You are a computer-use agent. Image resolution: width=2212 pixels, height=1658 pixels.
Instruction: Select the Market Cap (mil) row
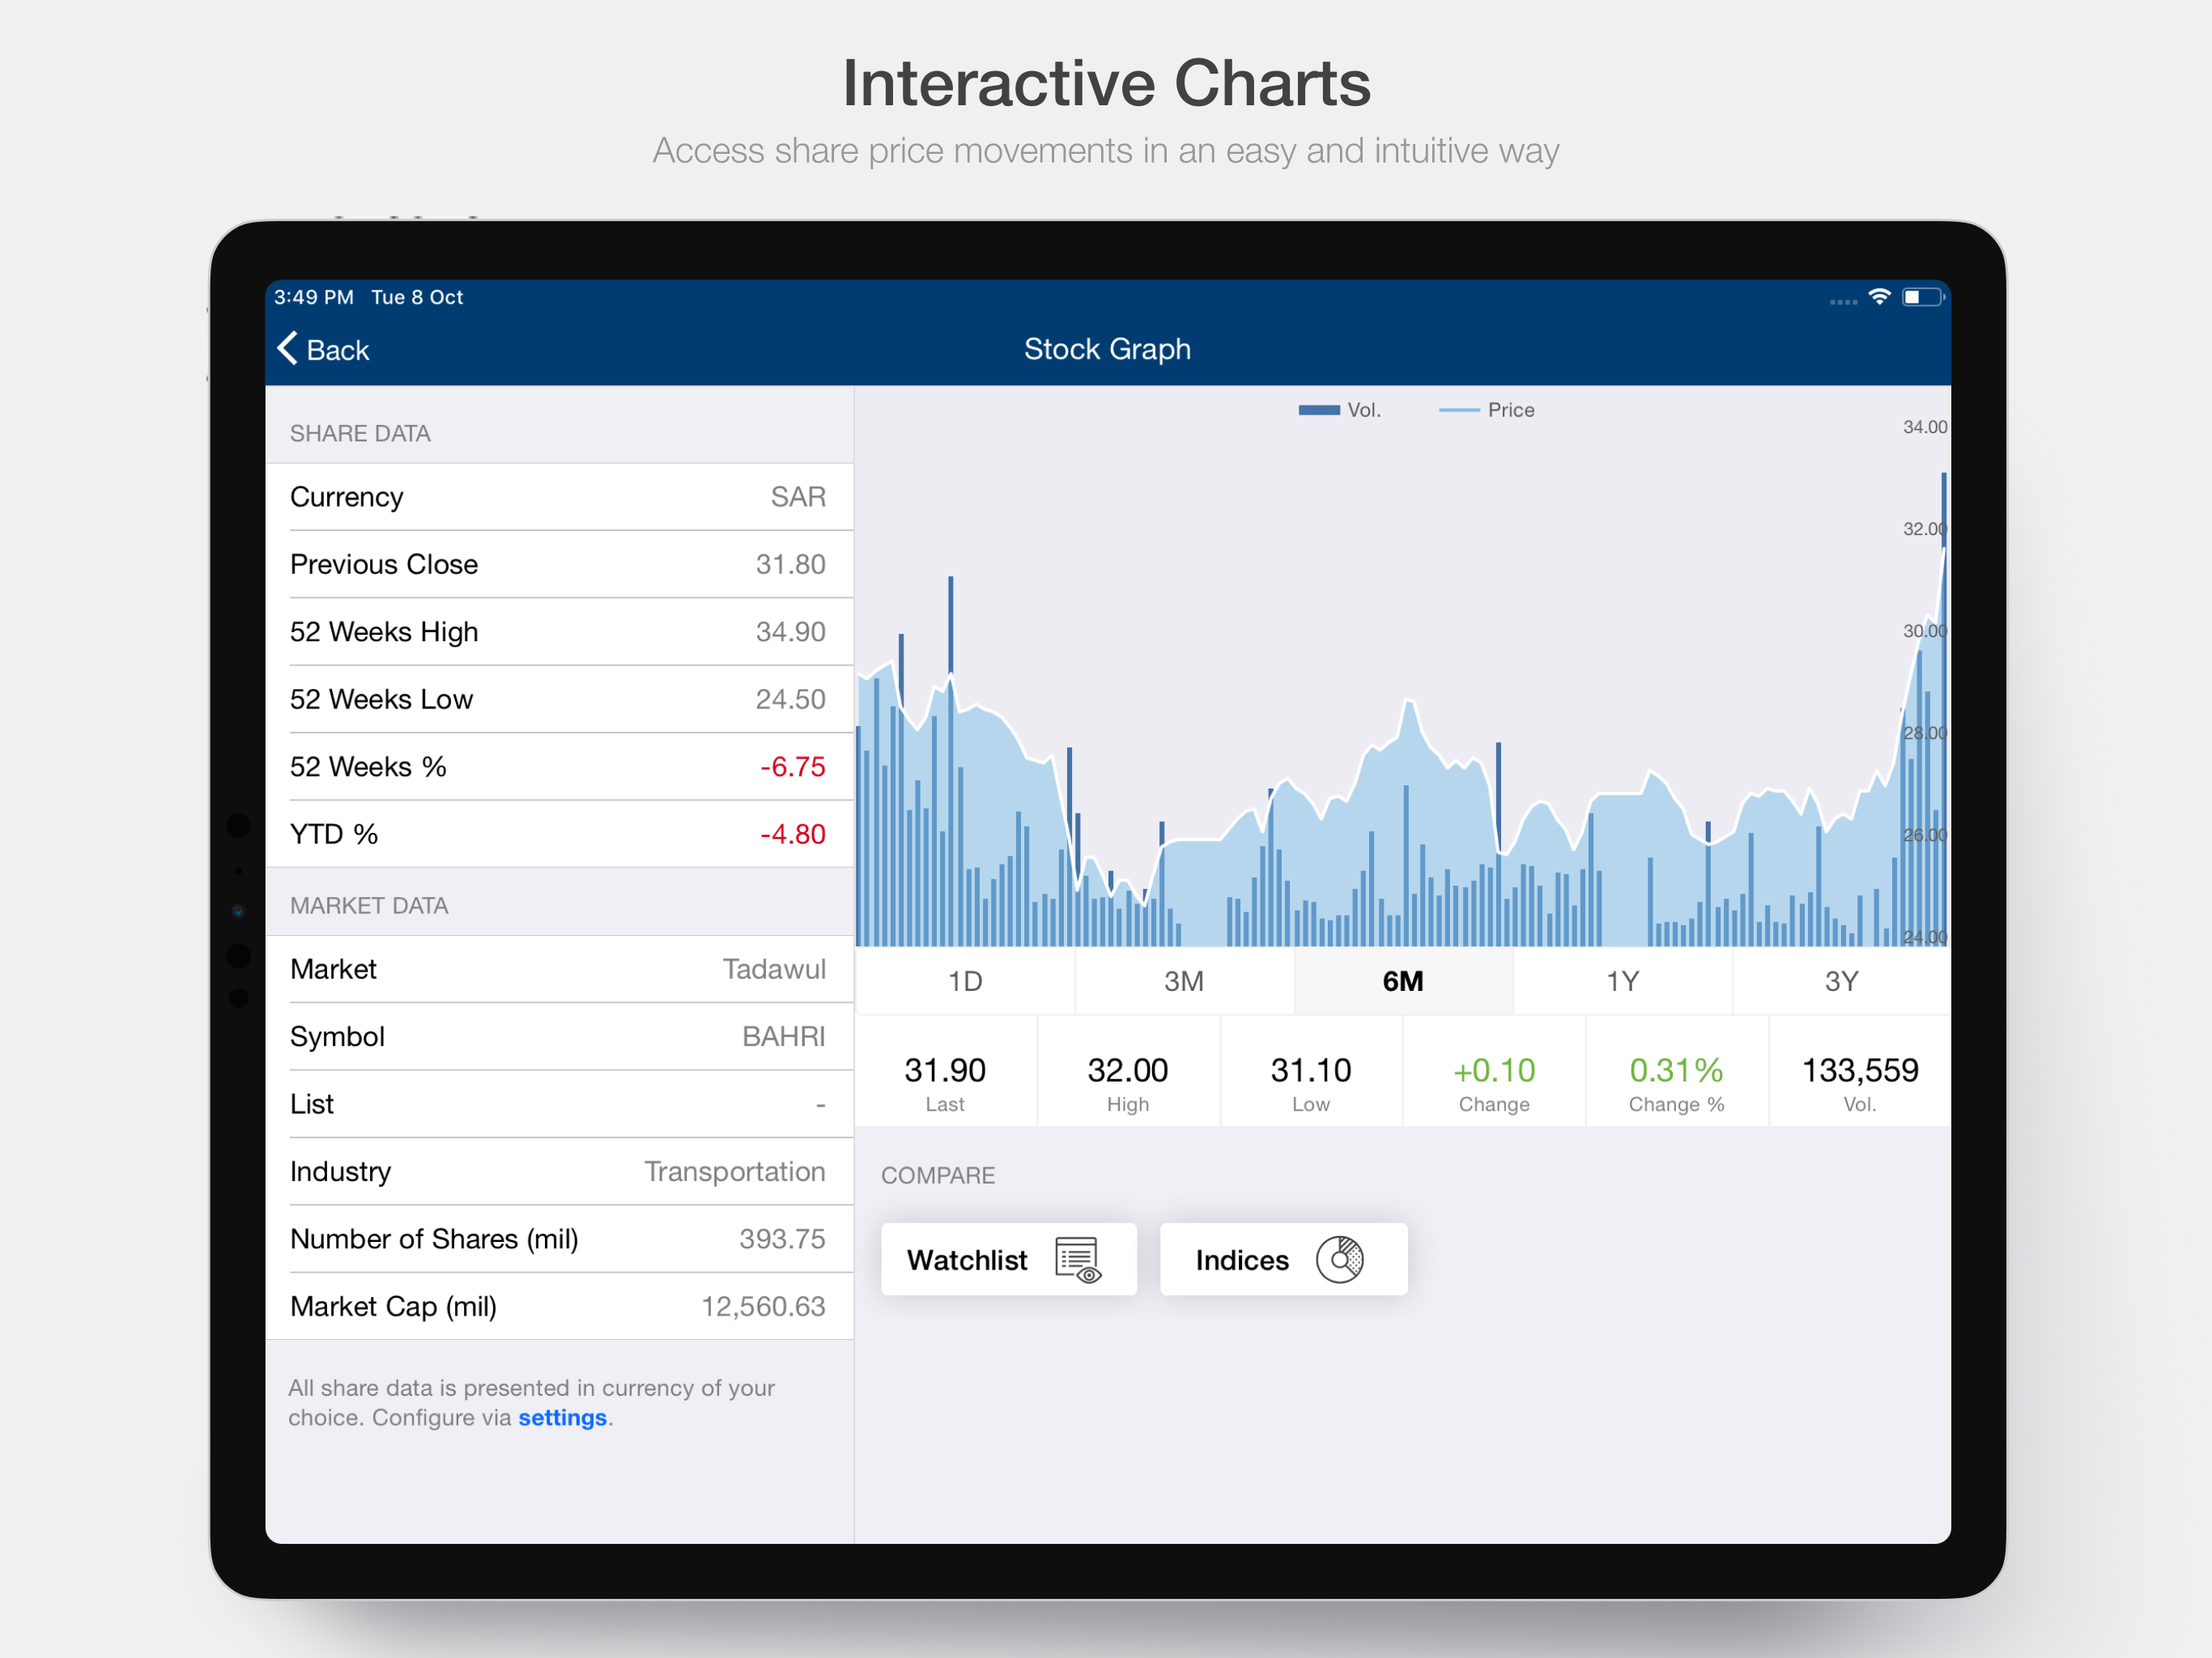[559, 1307]
